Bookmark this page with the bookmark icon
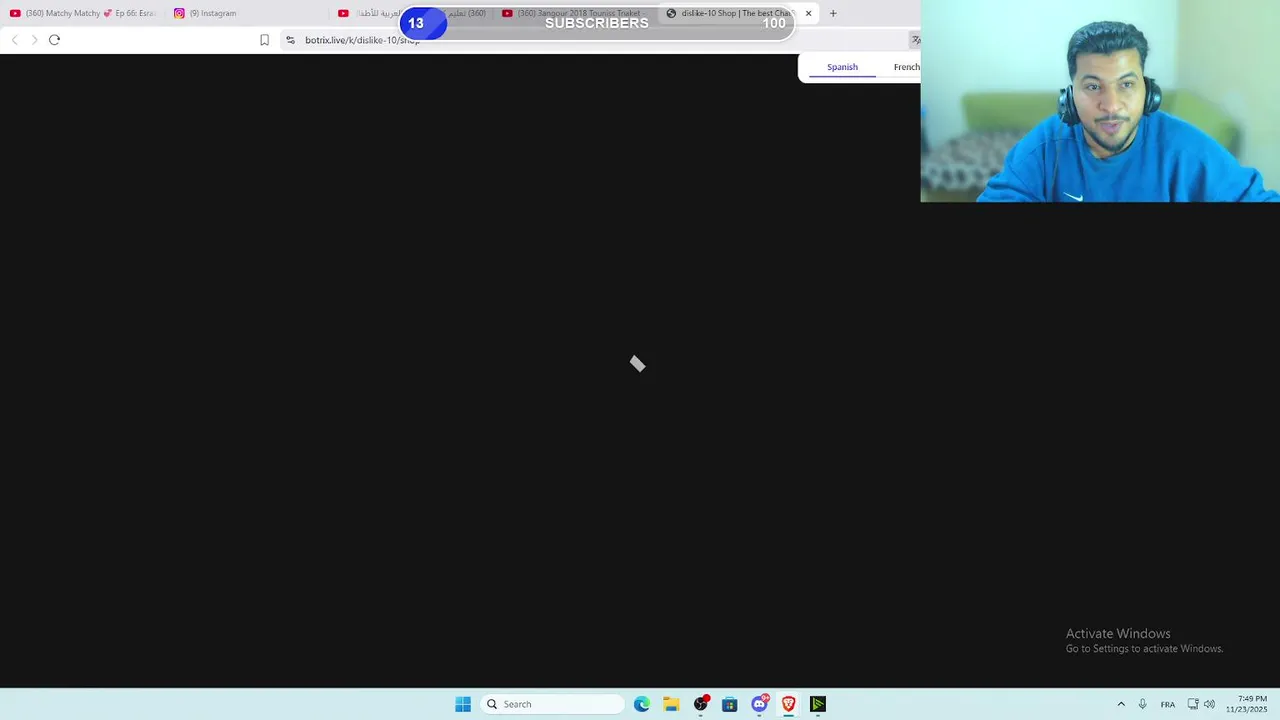This screenshot has width=1280, height=720. [264, 40]
